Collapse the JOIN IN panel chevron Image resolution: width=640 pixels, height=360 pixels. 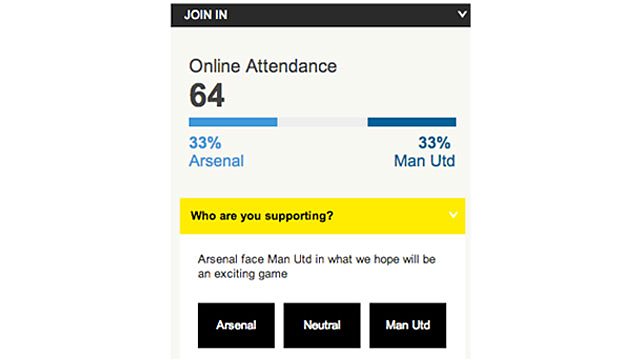coord(462,14)
